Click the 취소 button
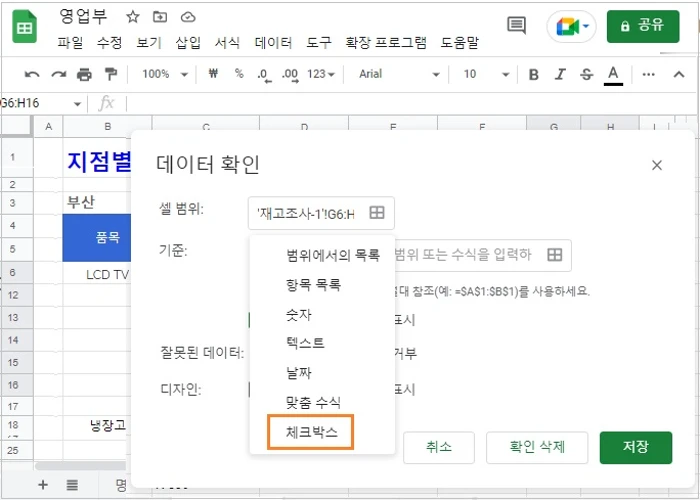 tap(439, 447)
